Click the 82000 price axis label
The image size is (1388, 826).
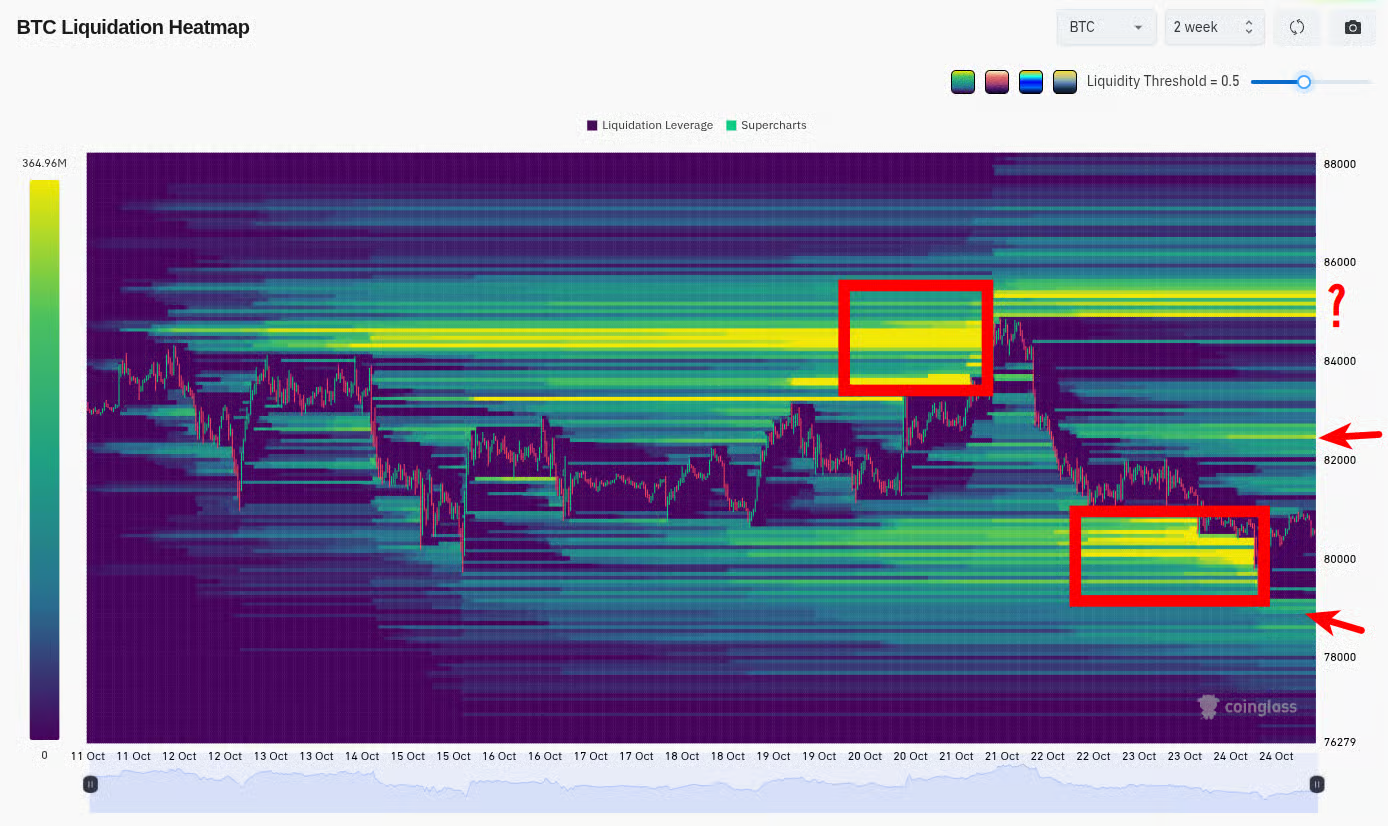1339,461
